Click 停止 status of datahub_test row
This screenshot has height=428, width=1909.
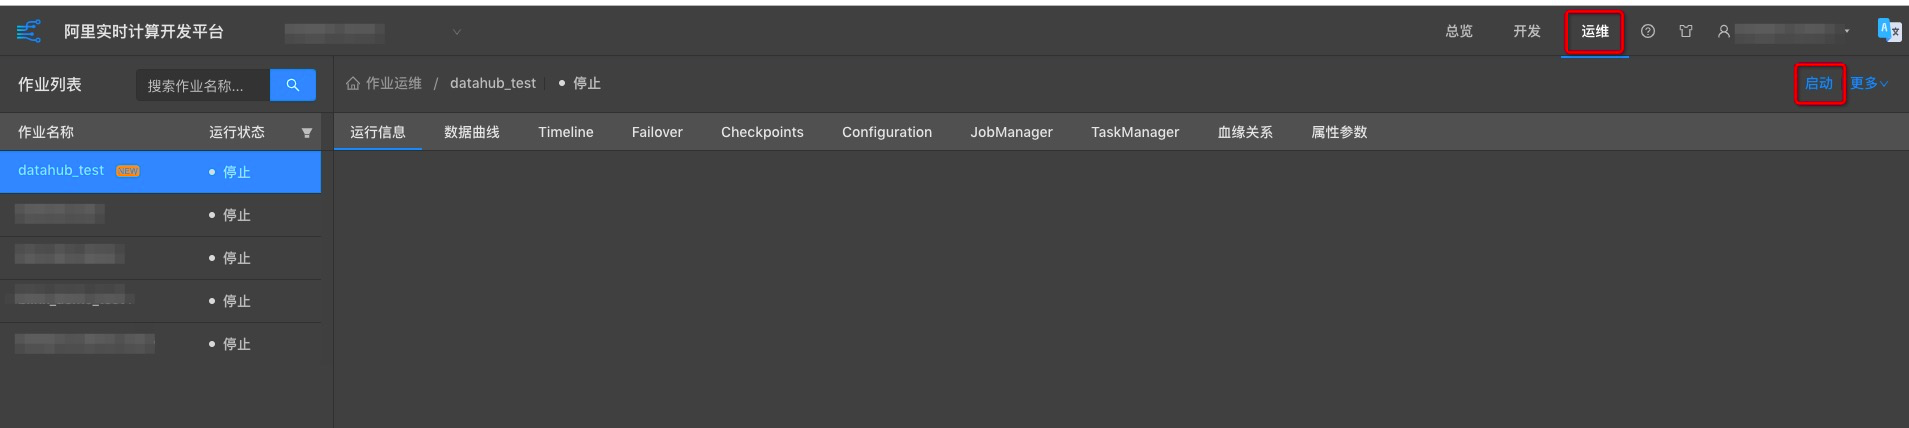click(237, 172)
